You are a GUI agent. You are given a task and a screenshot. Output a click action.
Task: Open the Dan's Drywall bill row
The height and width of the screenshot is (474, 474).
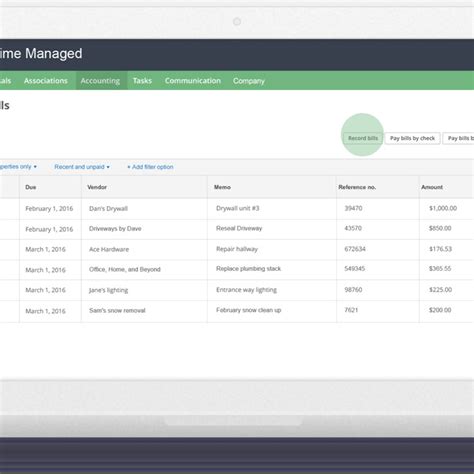point(237,209)
